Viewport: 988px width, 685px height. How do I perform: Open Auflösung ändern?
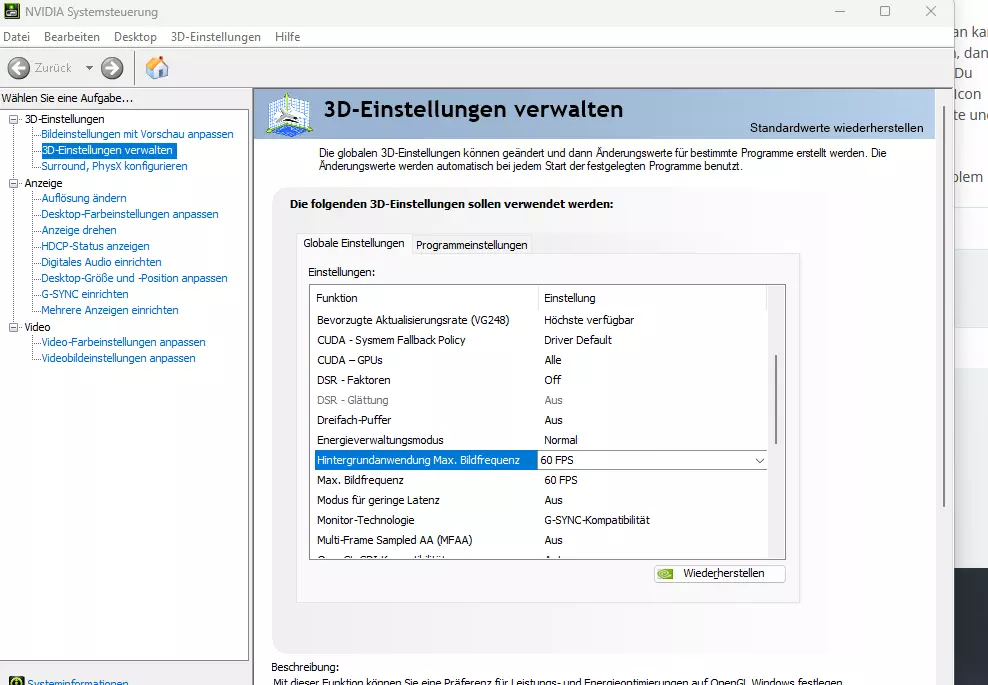[x=84, y=198]
